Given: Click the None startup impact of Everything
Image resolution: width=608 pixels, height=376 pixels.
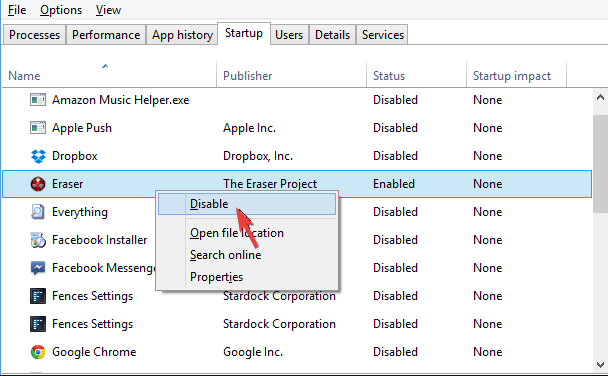Looking at the screenshot, I should point(488,212).
